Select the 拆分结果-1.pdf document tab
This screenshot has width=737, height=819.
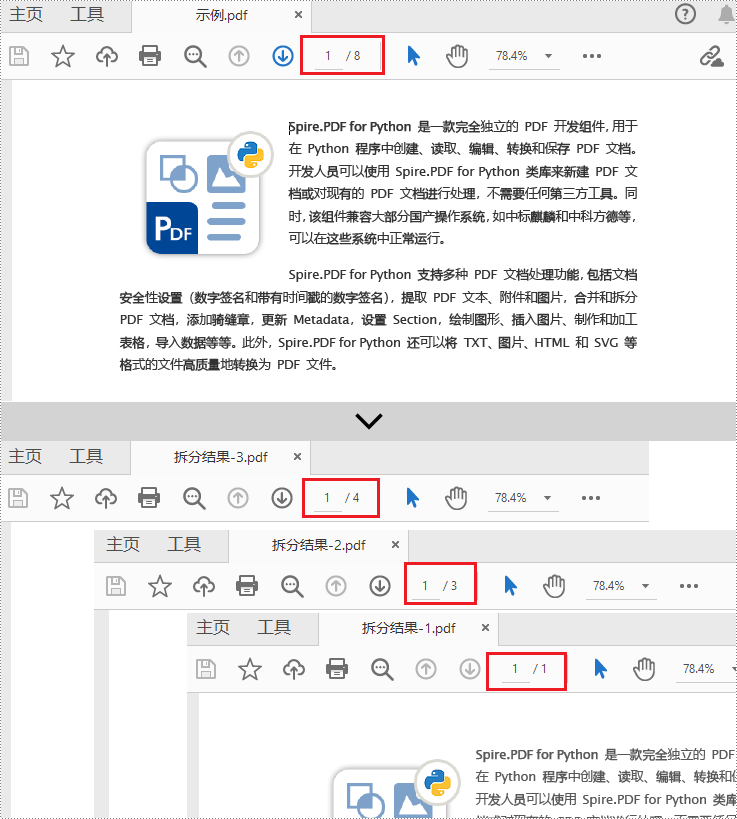(x=408, y=628)
